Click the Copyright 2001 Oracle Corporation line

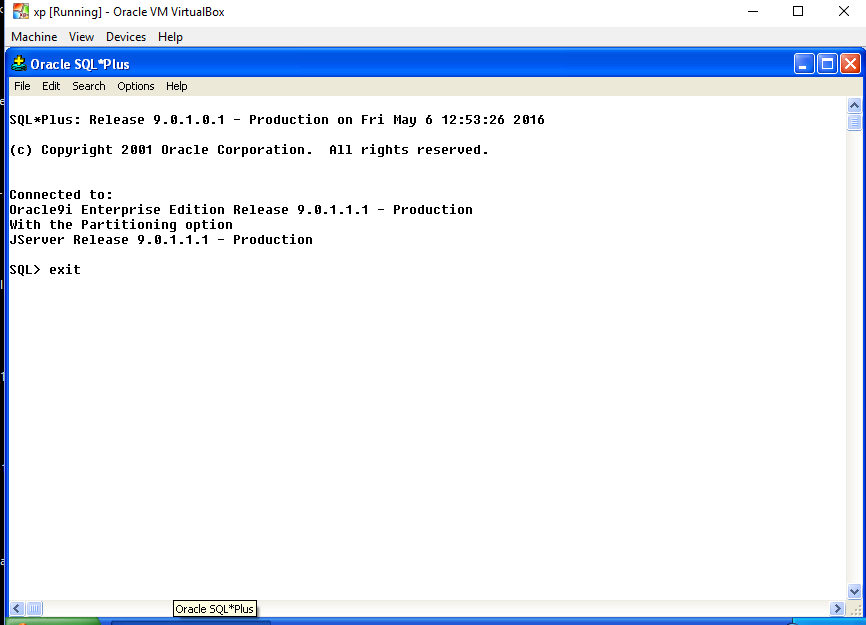(x=249, y=150)
